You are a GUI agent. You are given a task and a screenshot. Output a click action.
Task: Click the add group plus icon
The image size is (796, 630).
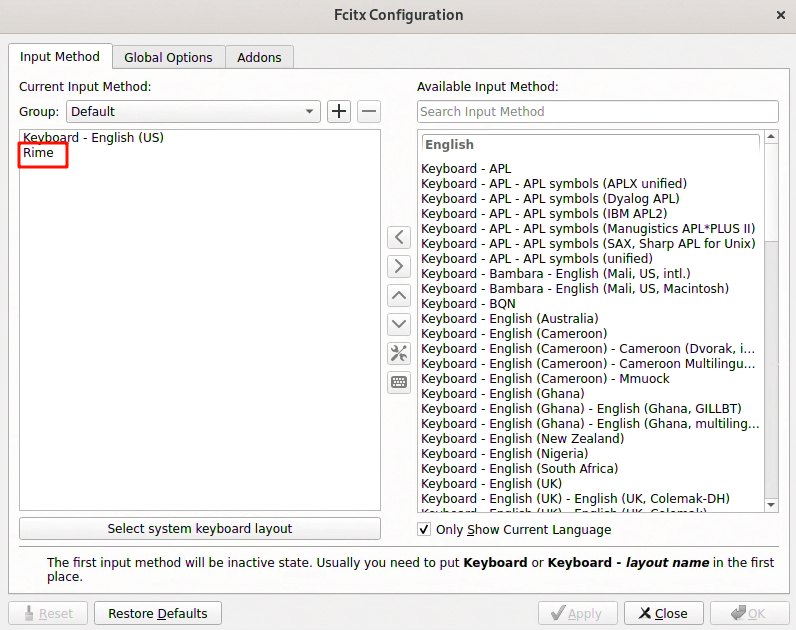(x=339, y=111)
